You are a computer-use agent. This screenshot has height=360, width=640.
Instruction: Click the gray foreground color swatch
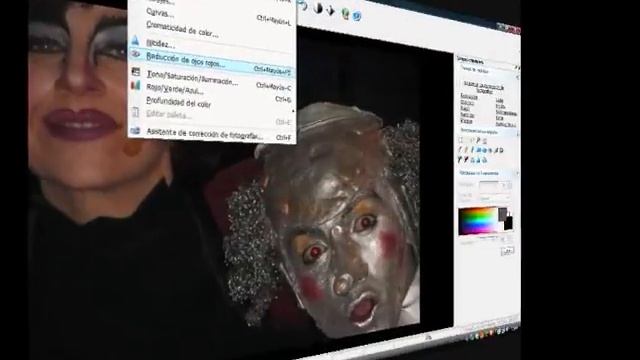[x=502, y=213]
